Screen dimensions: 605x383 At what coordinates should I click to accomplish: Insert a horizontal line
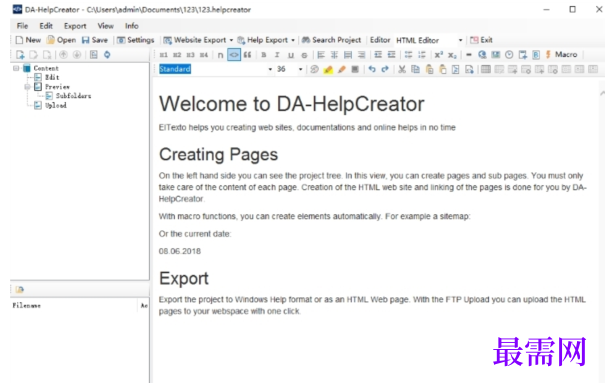click(x=469, y=55)
